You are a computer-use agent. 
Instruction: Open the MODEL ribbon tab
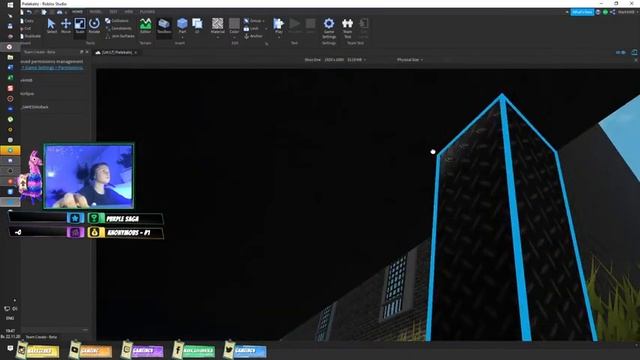coord(95,12)
